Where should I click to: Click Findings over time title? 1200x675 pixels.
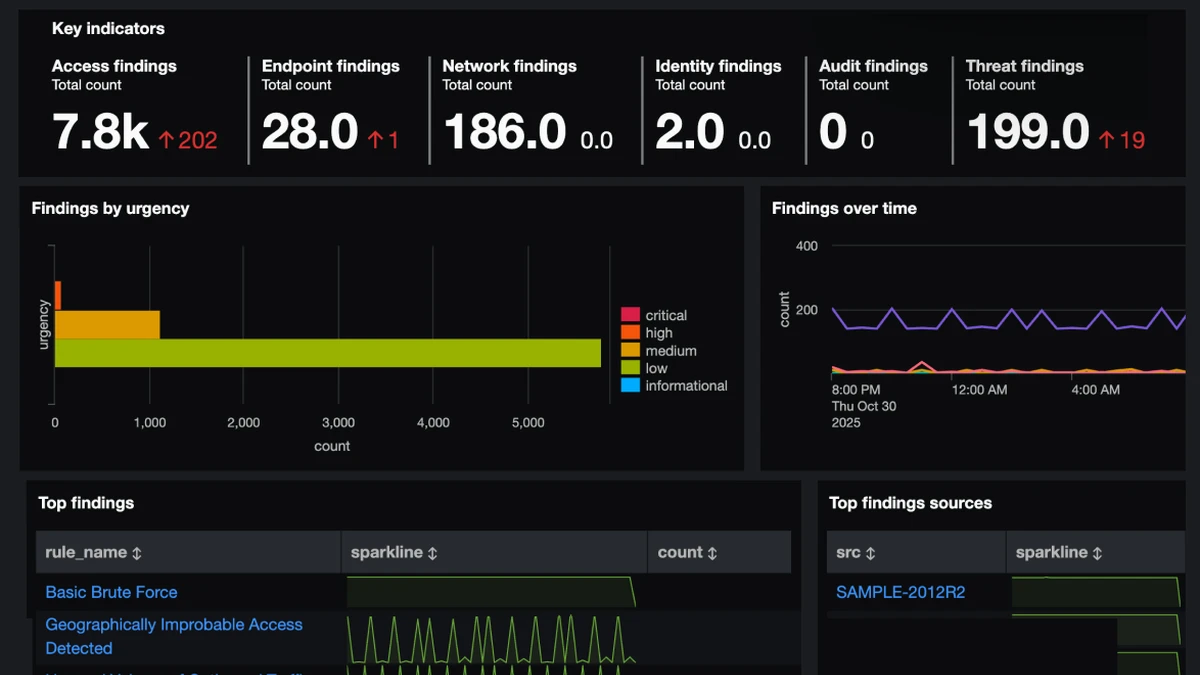[x=844, y=209]
